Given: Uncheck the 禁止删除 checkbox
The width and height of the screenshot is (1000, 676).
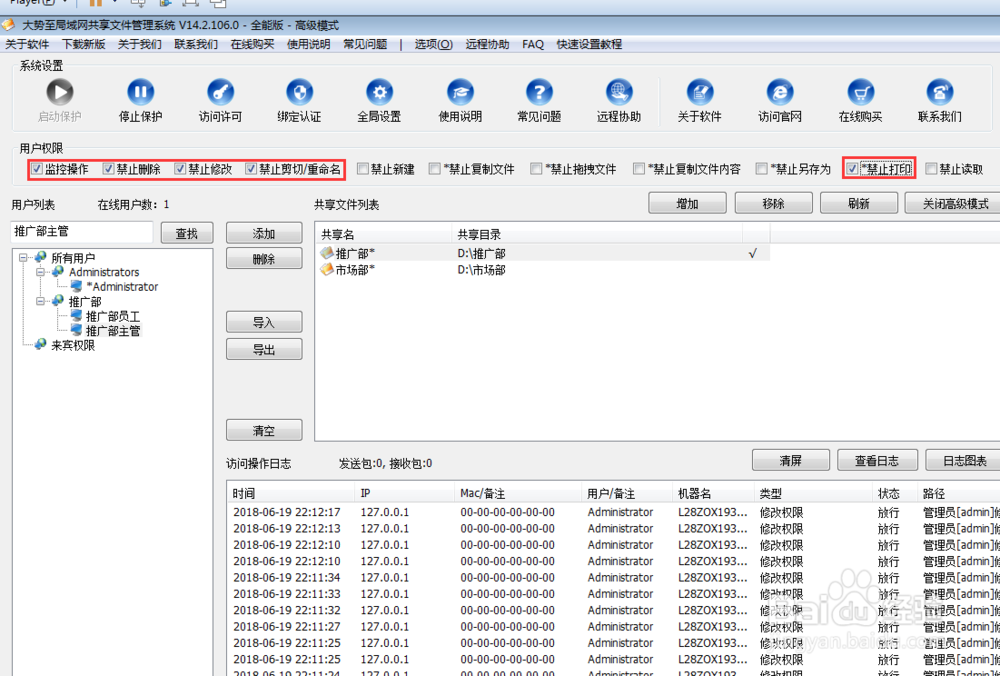Looking at the screenshot, I should point(108,168).
